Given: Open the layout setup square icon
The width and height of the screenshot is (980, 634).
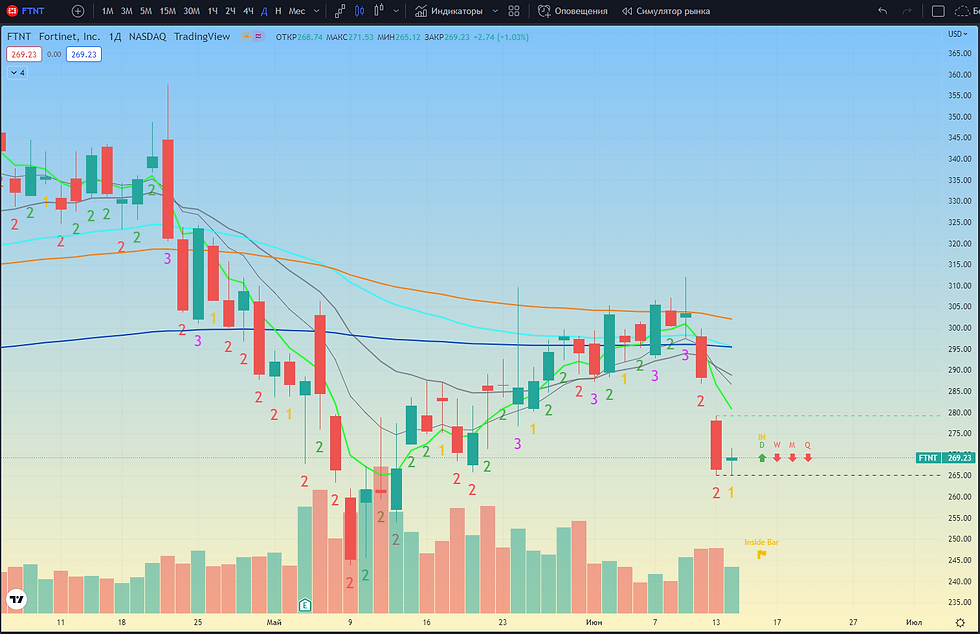Looking at the screenshot, I should pos(938,11).
